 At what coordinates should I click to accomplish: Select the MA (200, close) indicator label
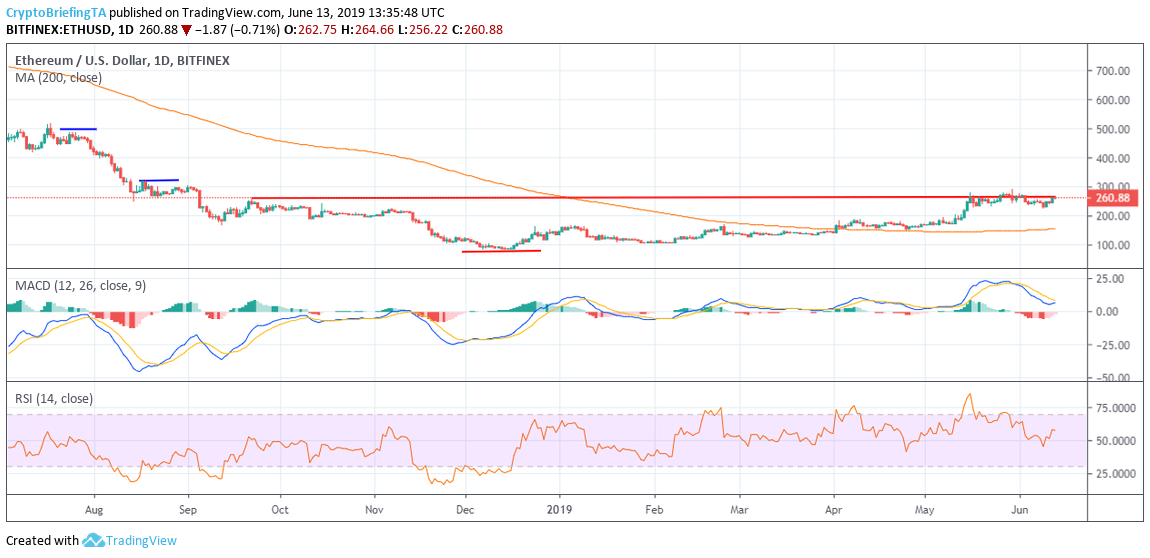(x=59, y=77)
